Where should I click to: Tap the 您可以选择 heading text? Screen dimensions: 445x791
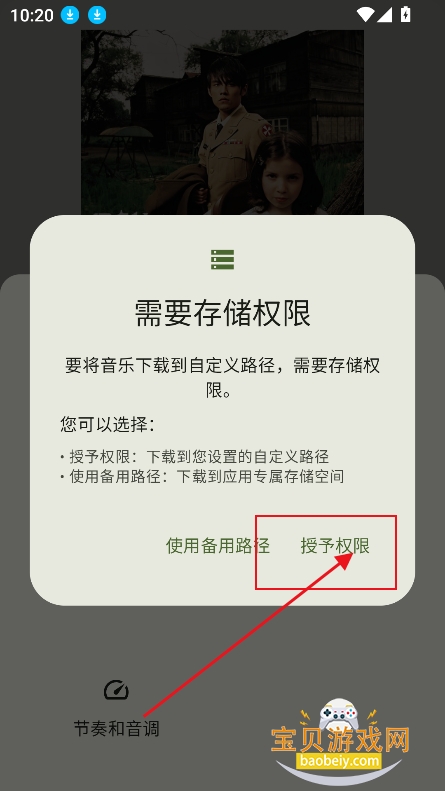point(107,424)
